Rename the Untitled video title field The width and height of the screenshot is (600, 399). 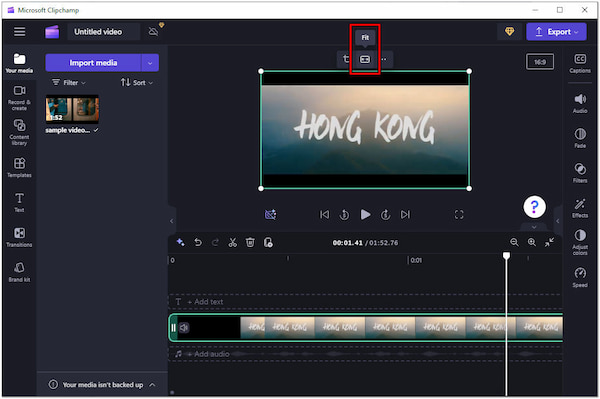(x=104, y=32)
